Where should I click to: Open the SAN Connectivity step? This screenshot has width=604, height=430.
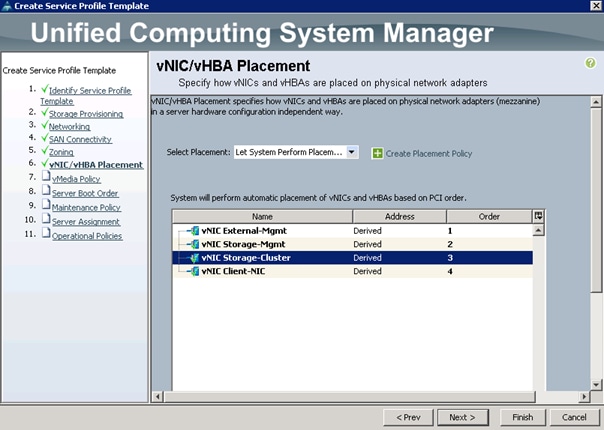[80, 139]
